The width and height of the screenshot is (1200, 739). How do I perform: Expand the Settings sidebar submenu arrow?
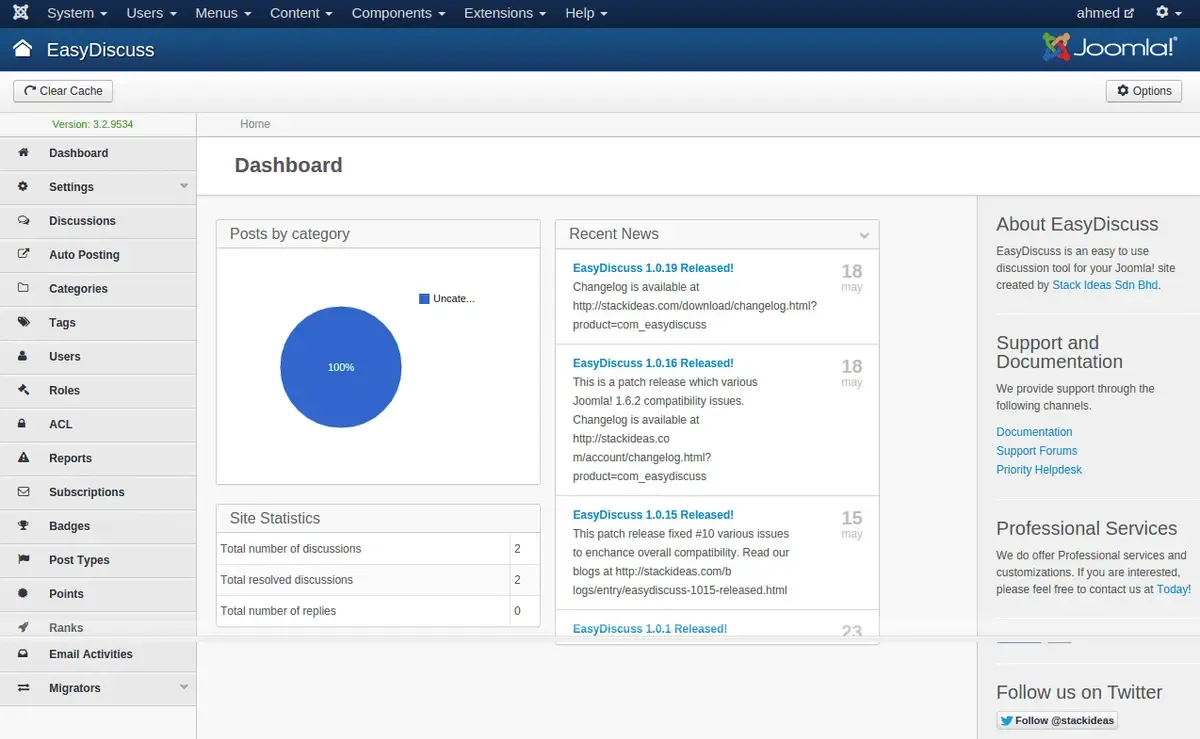[x=184, y=186]
